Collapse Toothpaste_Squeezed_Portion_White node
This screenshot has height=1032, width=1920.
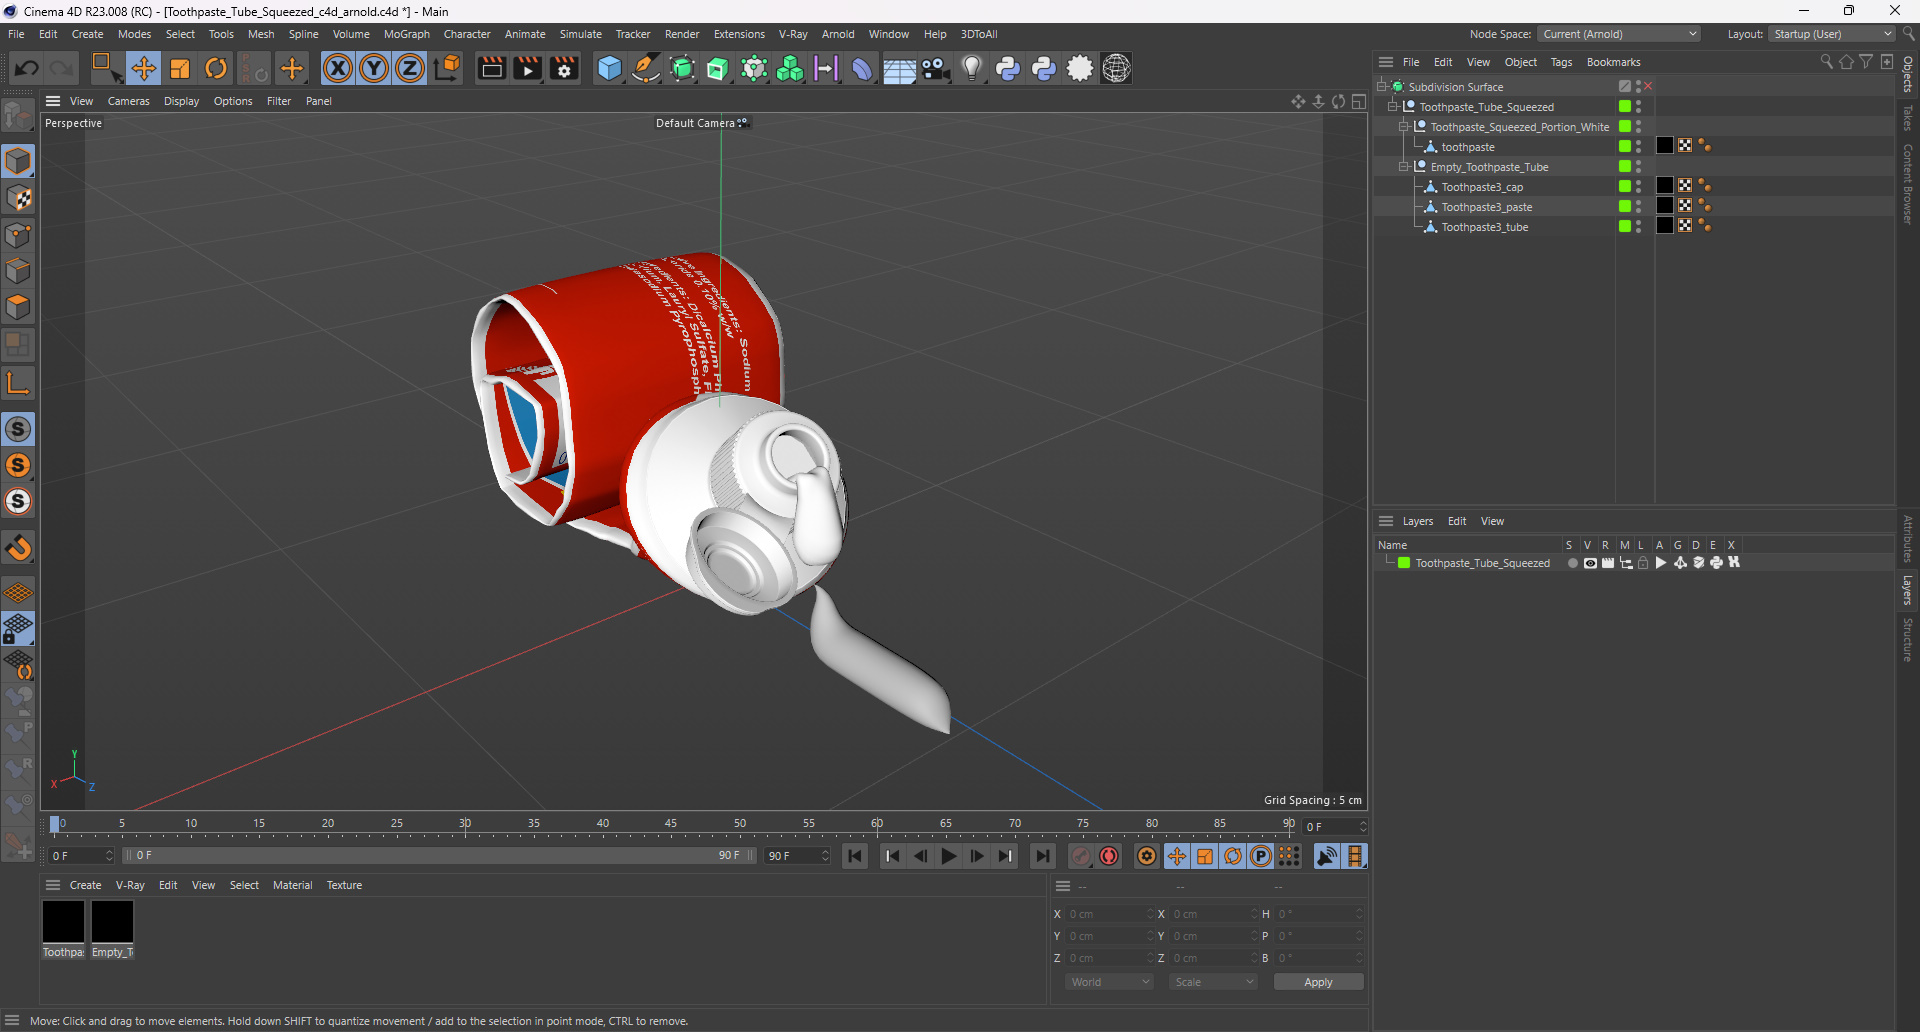coord(1404,127)
